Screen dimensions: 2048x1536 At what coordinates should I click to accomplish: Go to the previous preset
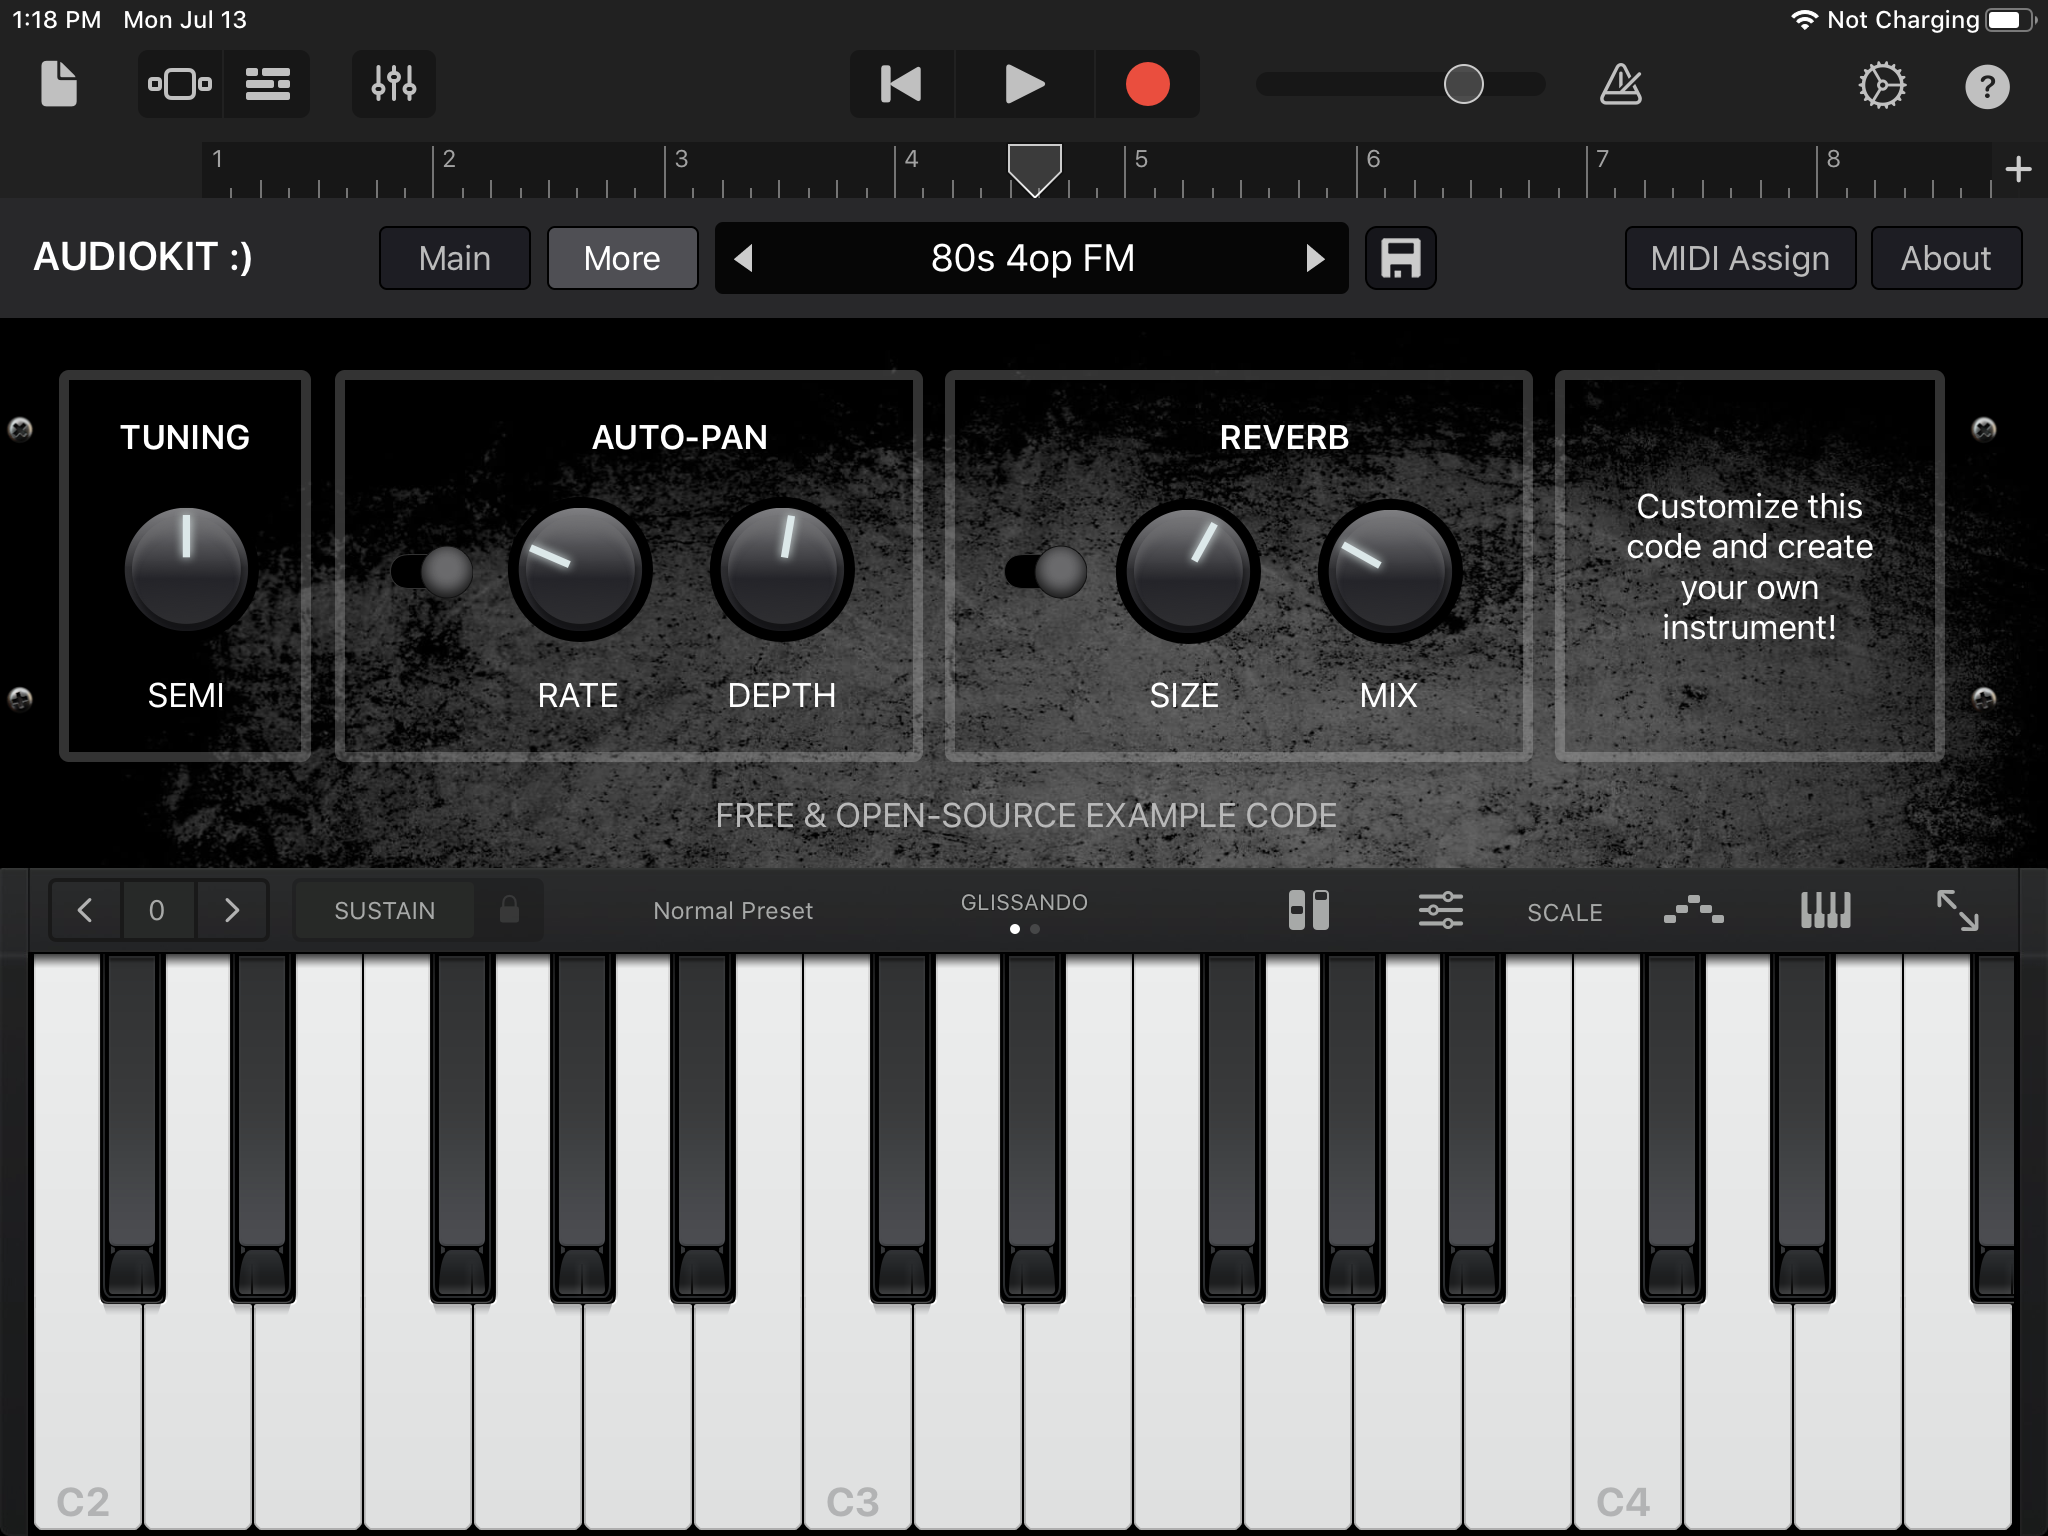[x=743, y=258]
